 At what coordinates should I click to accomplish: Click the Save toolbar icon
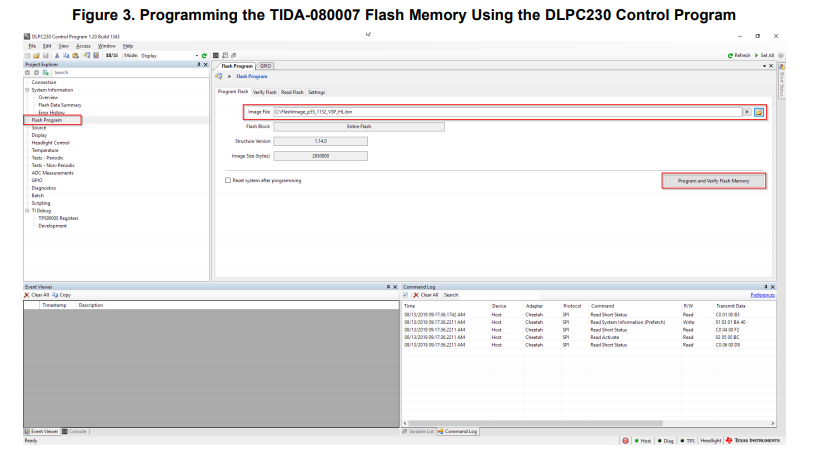(x=46, y=55)
